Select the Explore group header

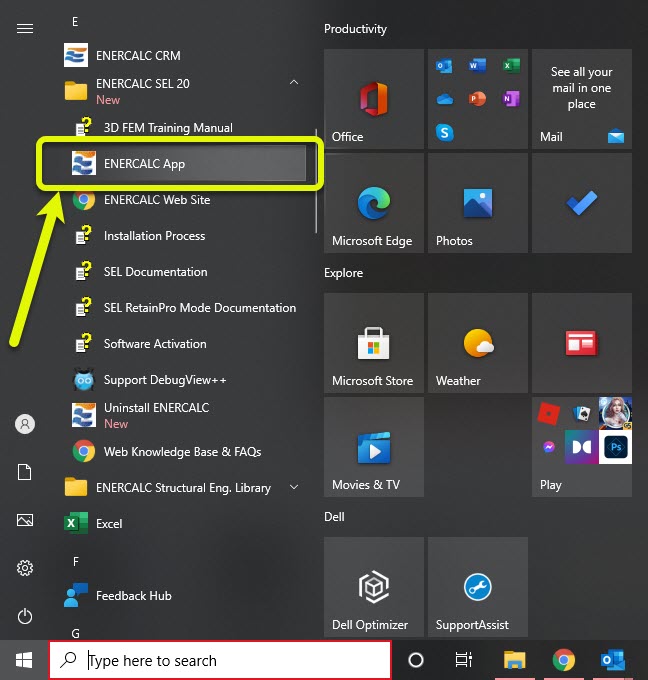coord(344,273)
